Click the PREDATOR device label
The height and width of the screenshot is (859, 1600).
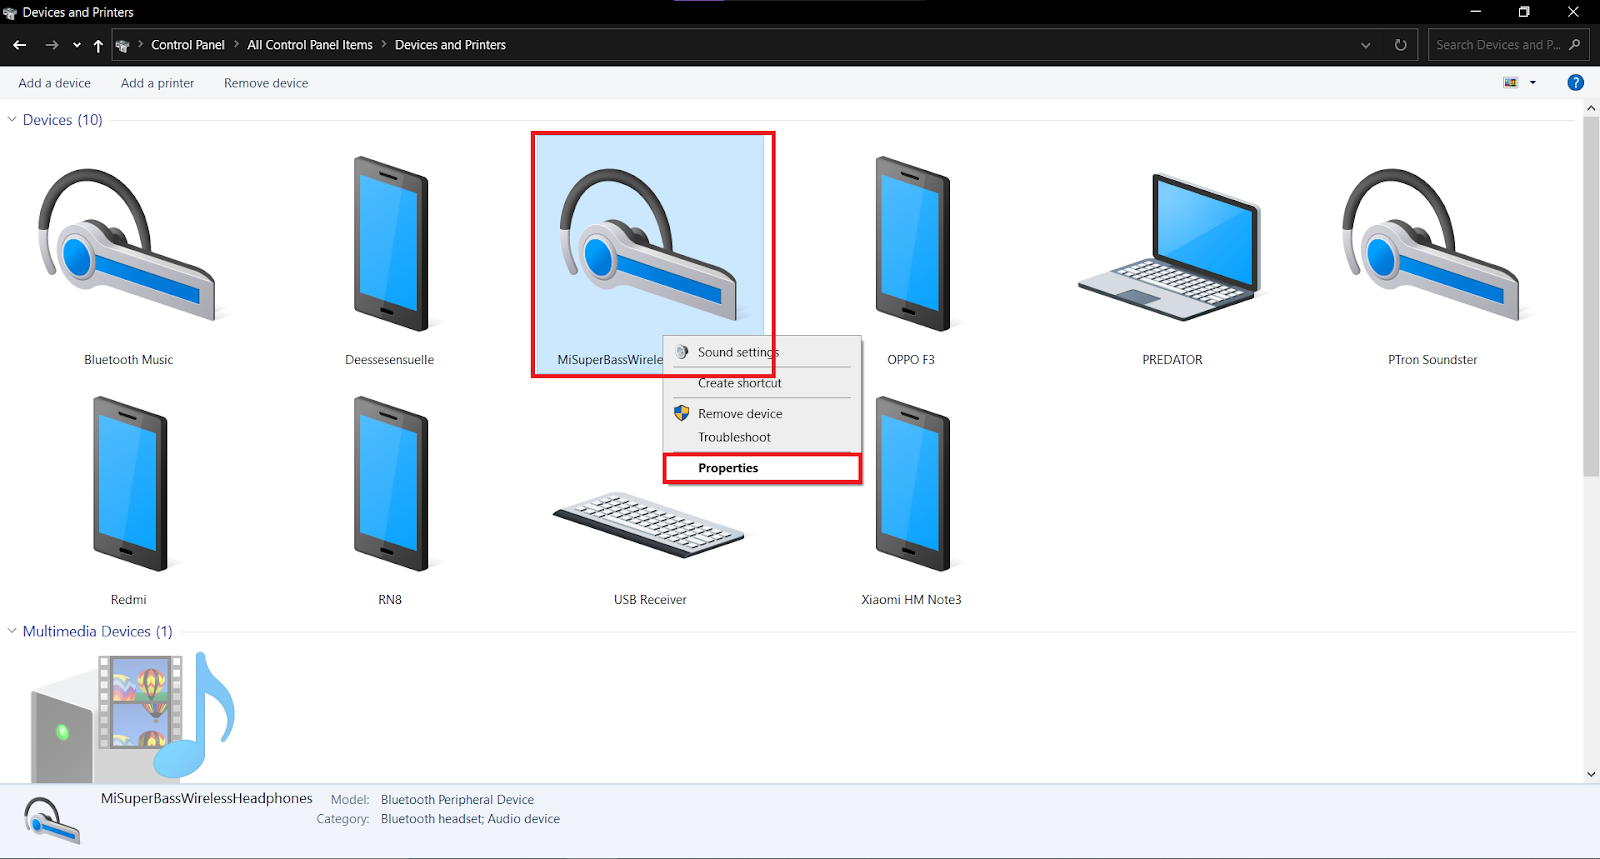(1172, 360)
